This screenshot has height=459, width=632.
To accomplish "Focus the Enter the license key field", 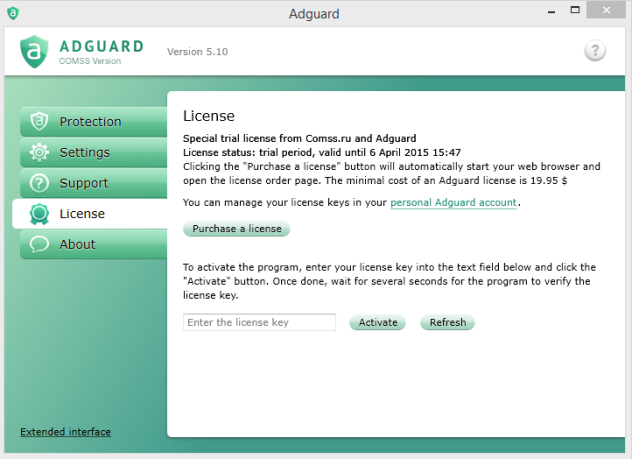I will (259, 322).
